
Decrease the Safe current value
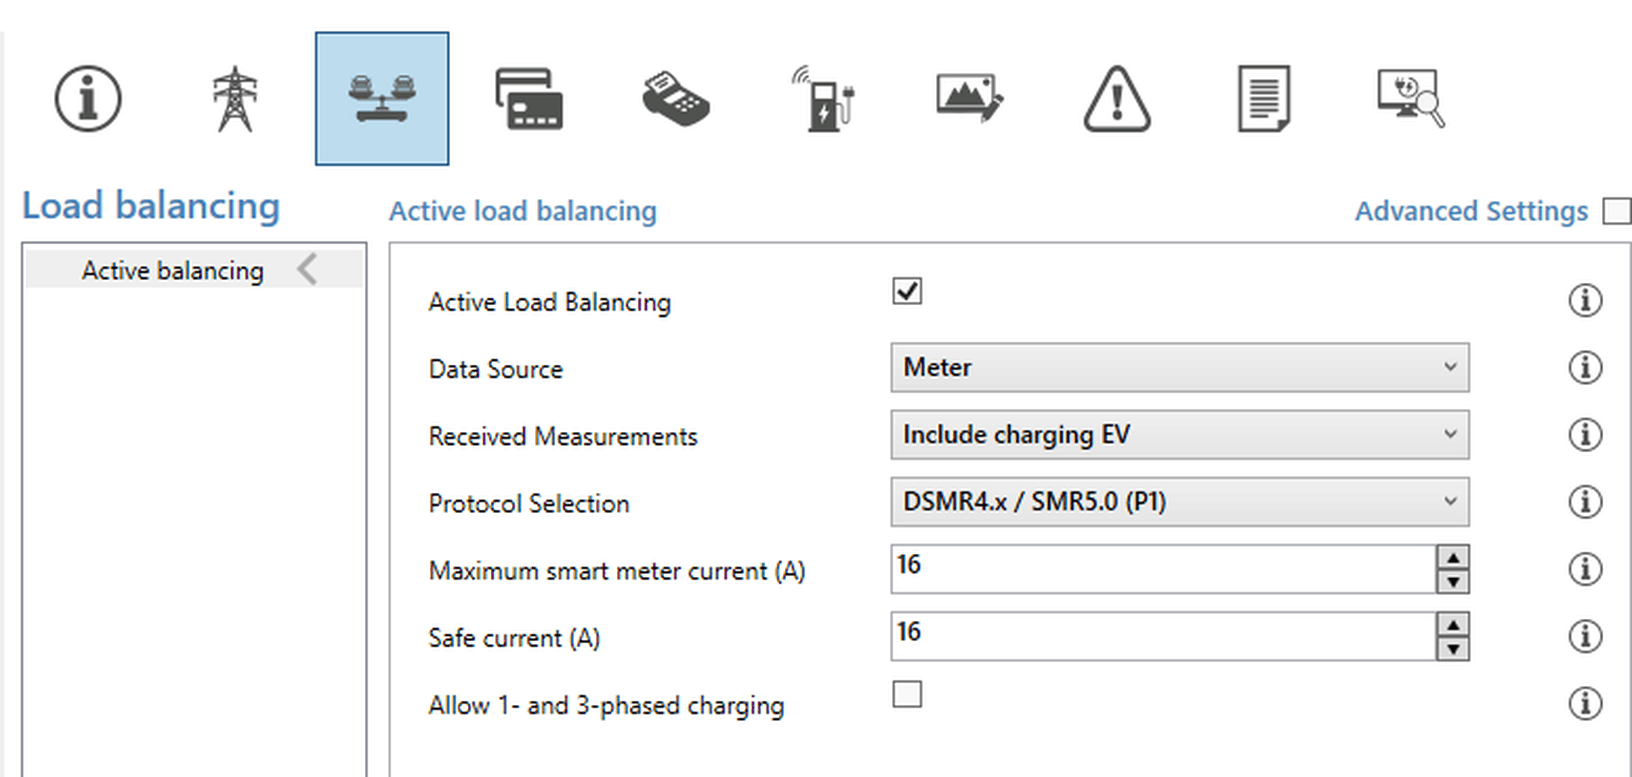click(x=1453, y=649)
